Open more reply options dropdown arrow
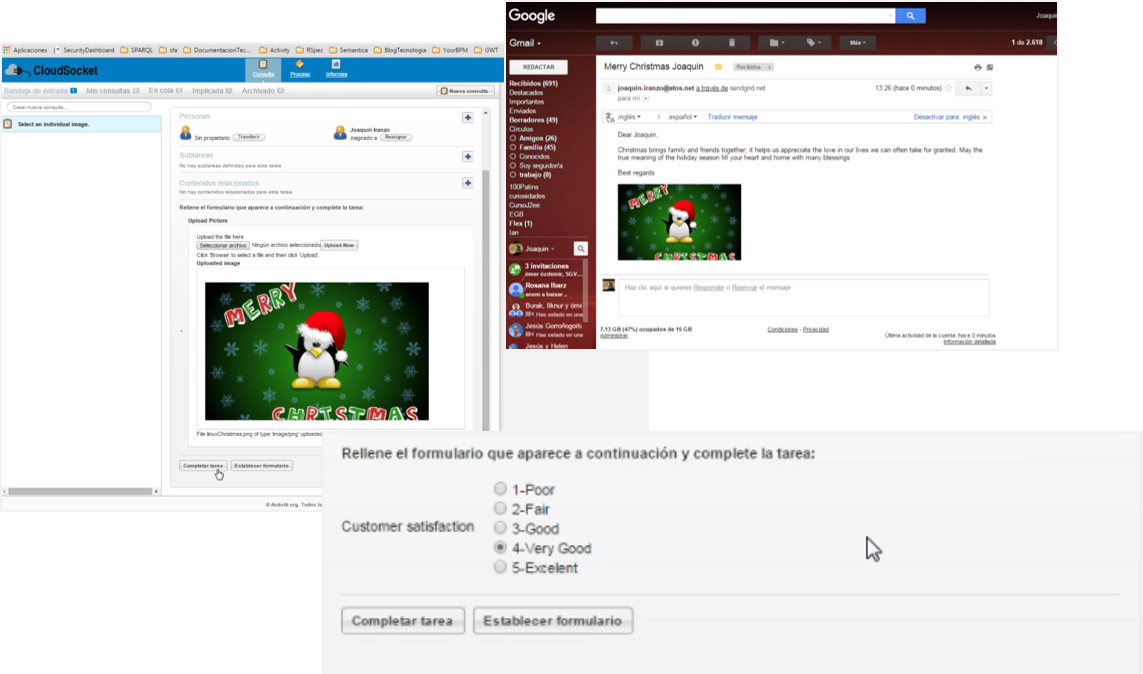Image resolution: width=1143 pixels, height=674 pixels. point(986,88)
